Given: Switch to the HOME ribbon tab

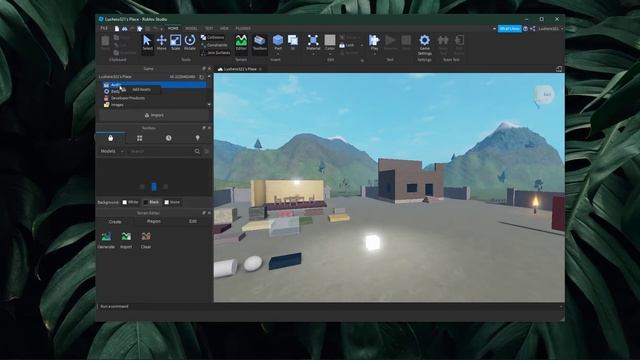Looking at the screenshot, I should [173, 29].
